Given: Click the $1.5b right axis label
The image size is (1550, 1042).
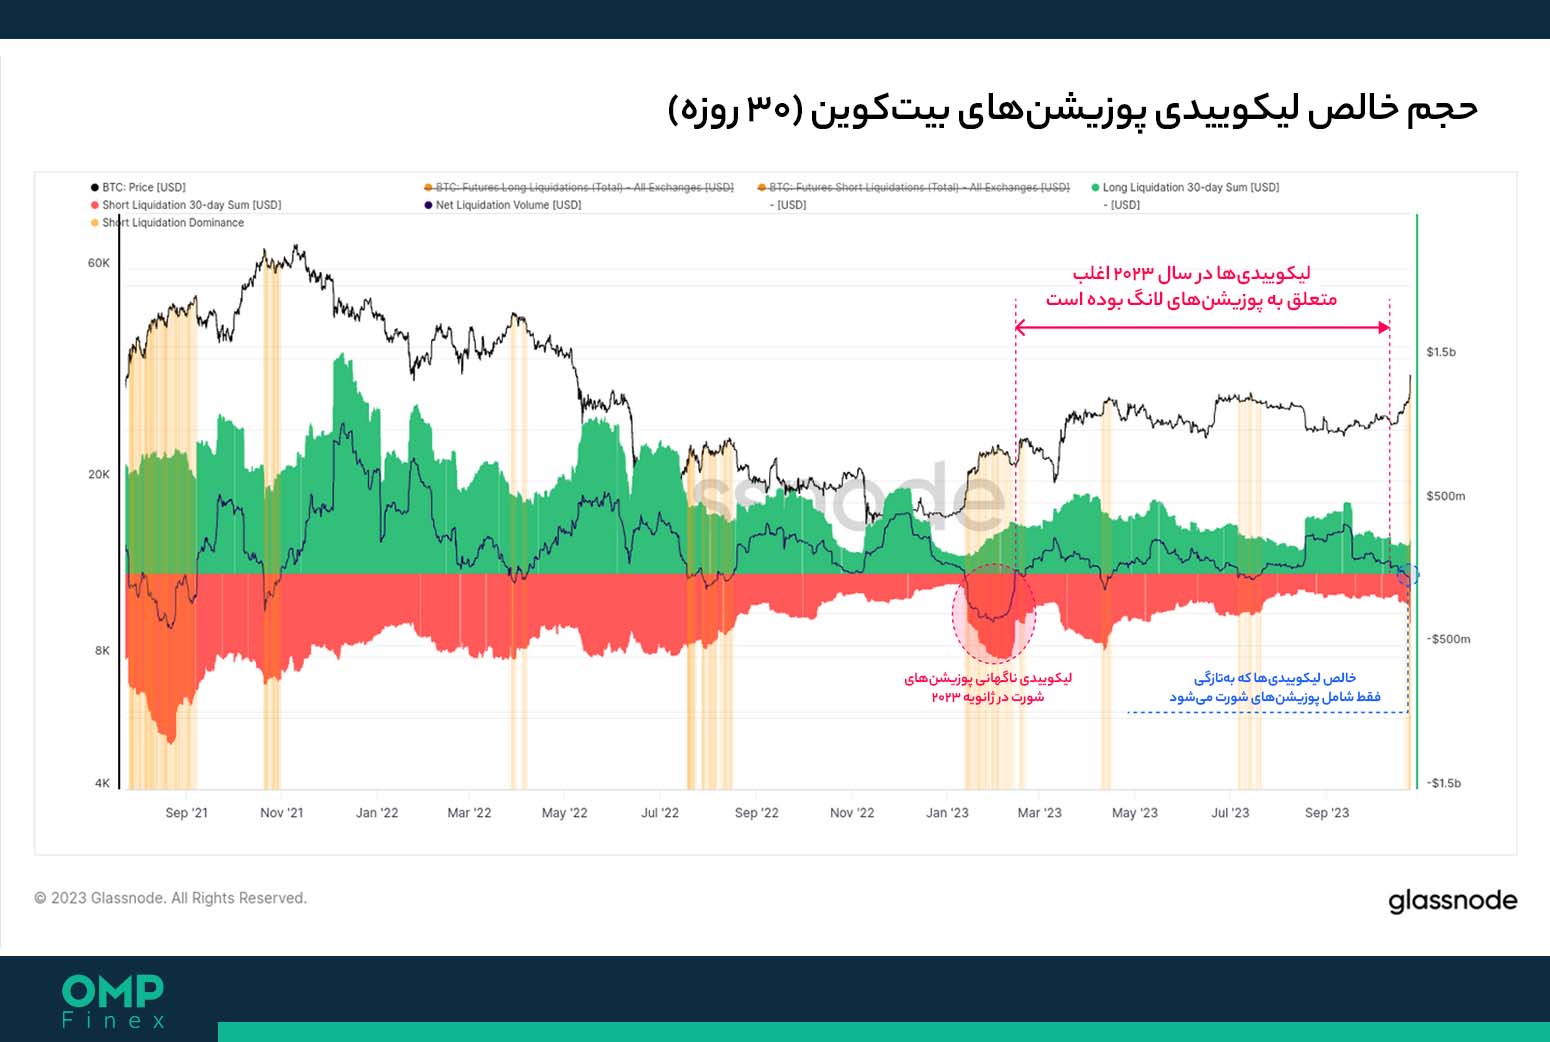Looking at the screenshot, I should [1441, 352].
